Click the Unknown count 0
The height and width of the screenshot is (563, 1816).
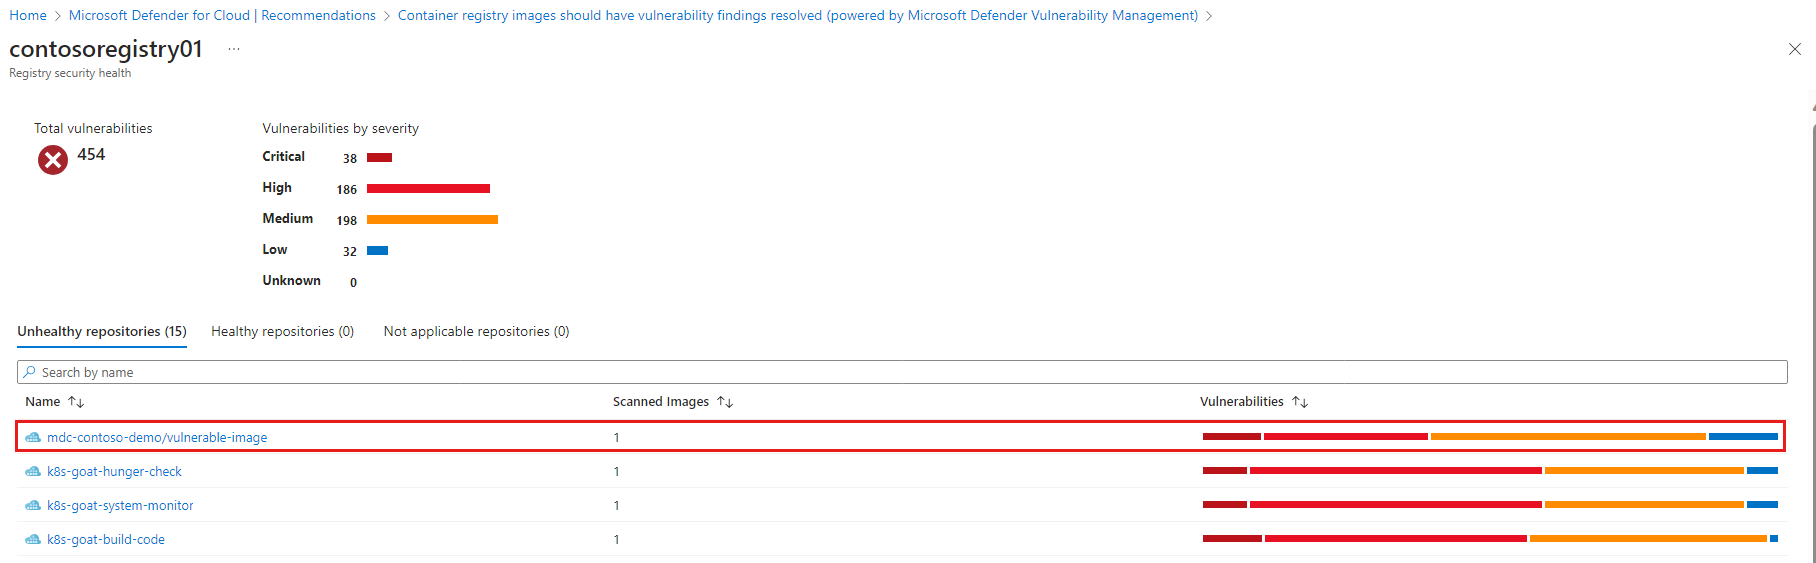coord(353,283)
